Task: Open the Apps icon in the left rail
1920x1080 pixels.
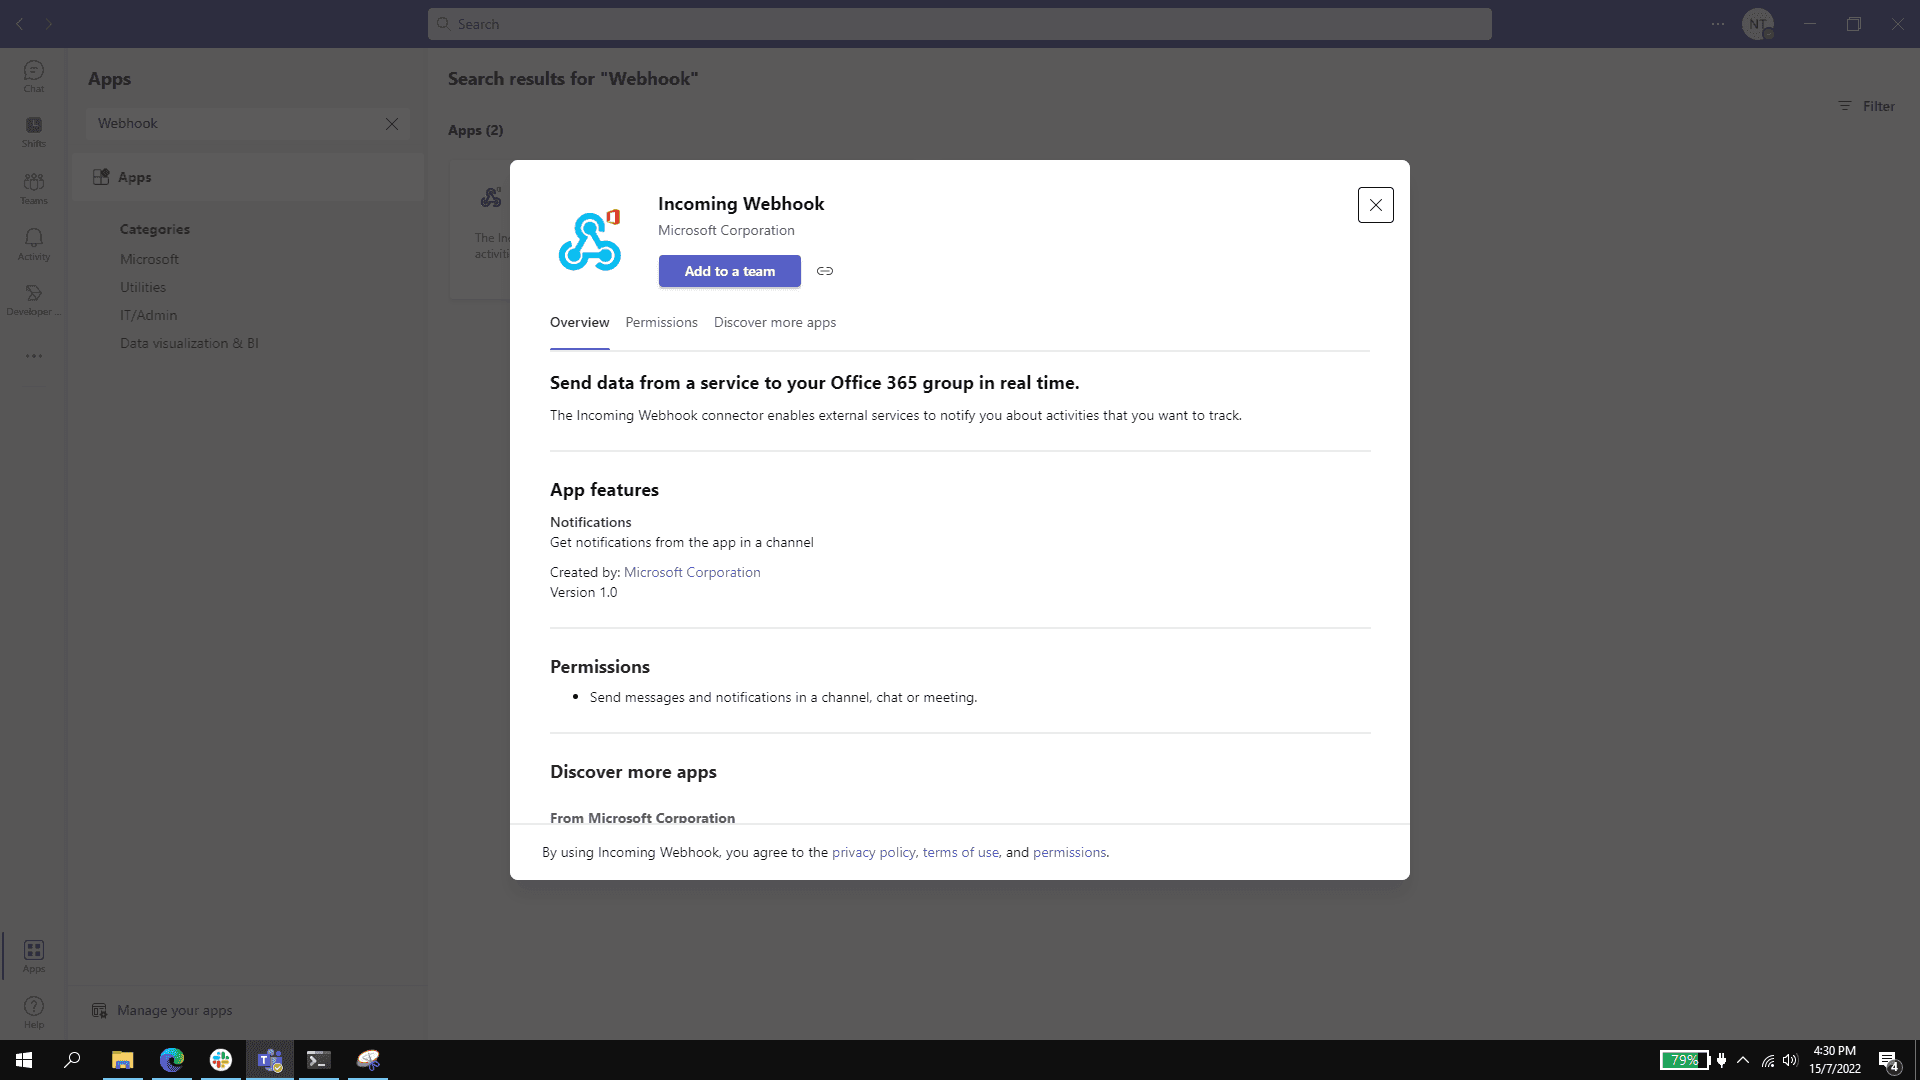Action: (34, 956)
